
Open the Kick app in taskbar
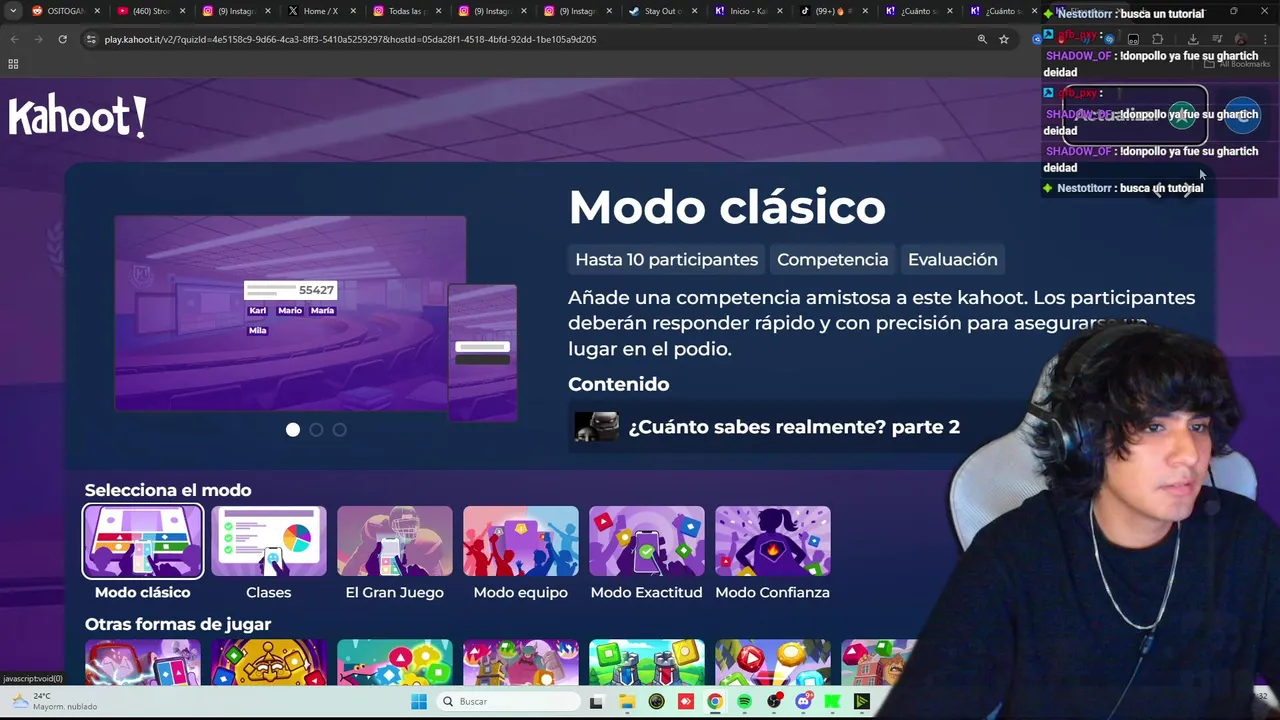pos(832,701)
